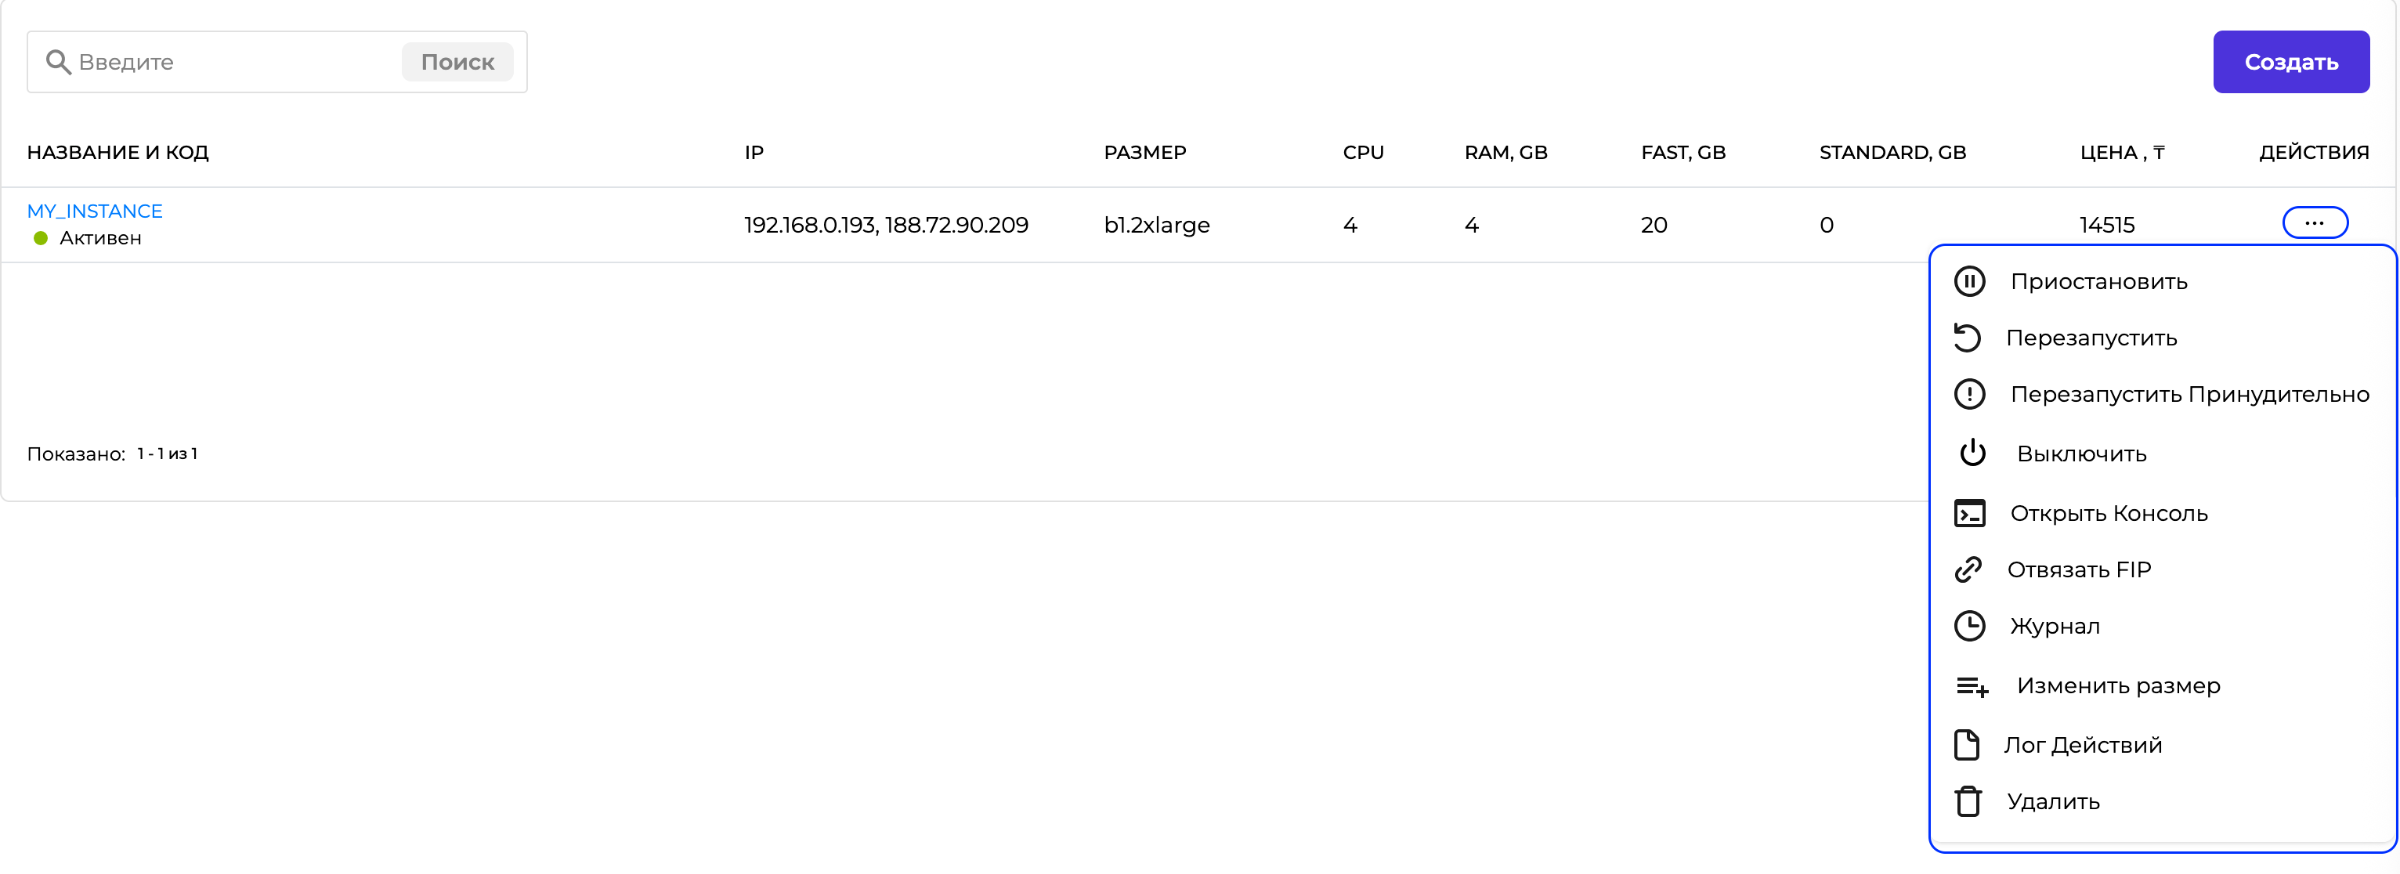The image size is (2400, 874).
Task: Choose the Выключить menu option
Action: (x=2081, y=454)
